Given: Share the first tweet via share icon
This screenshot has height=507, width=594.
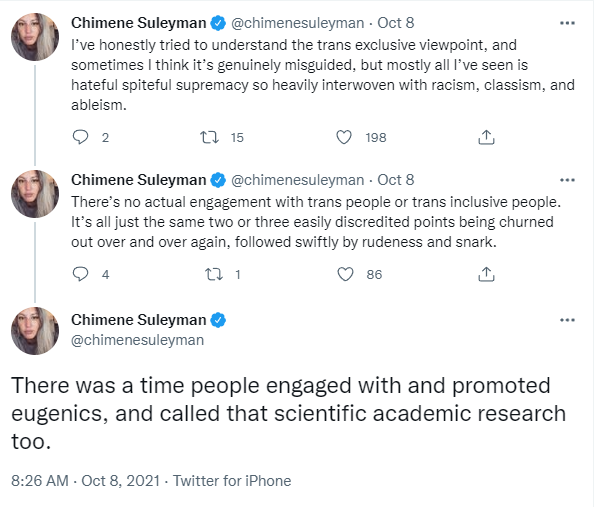Looking at the screenshot, I should pos(486,137).
